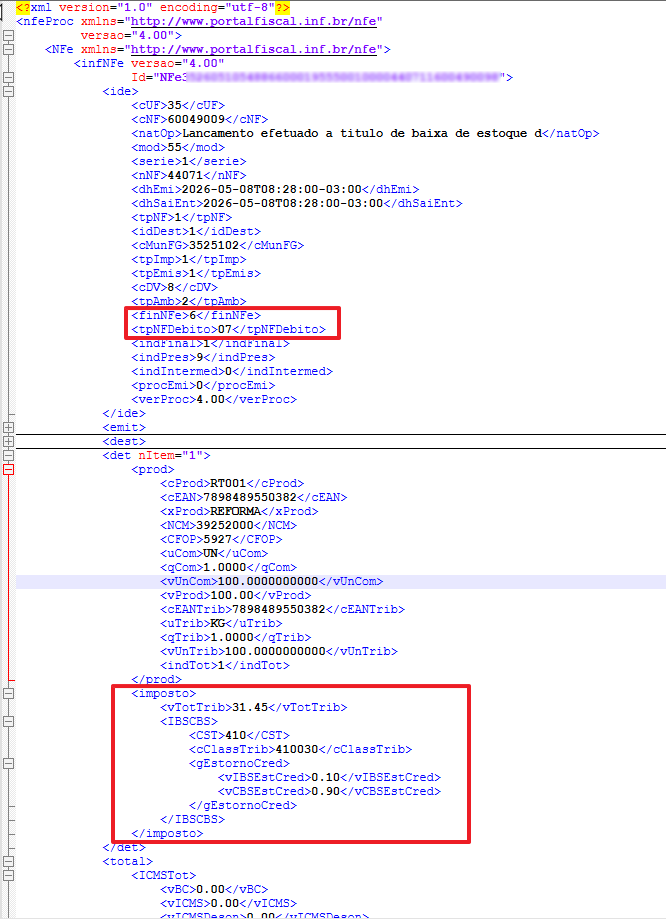This screenshot has height=919, width=666.
Task: Collapse the NFe element fold marker
Action: 8,49
